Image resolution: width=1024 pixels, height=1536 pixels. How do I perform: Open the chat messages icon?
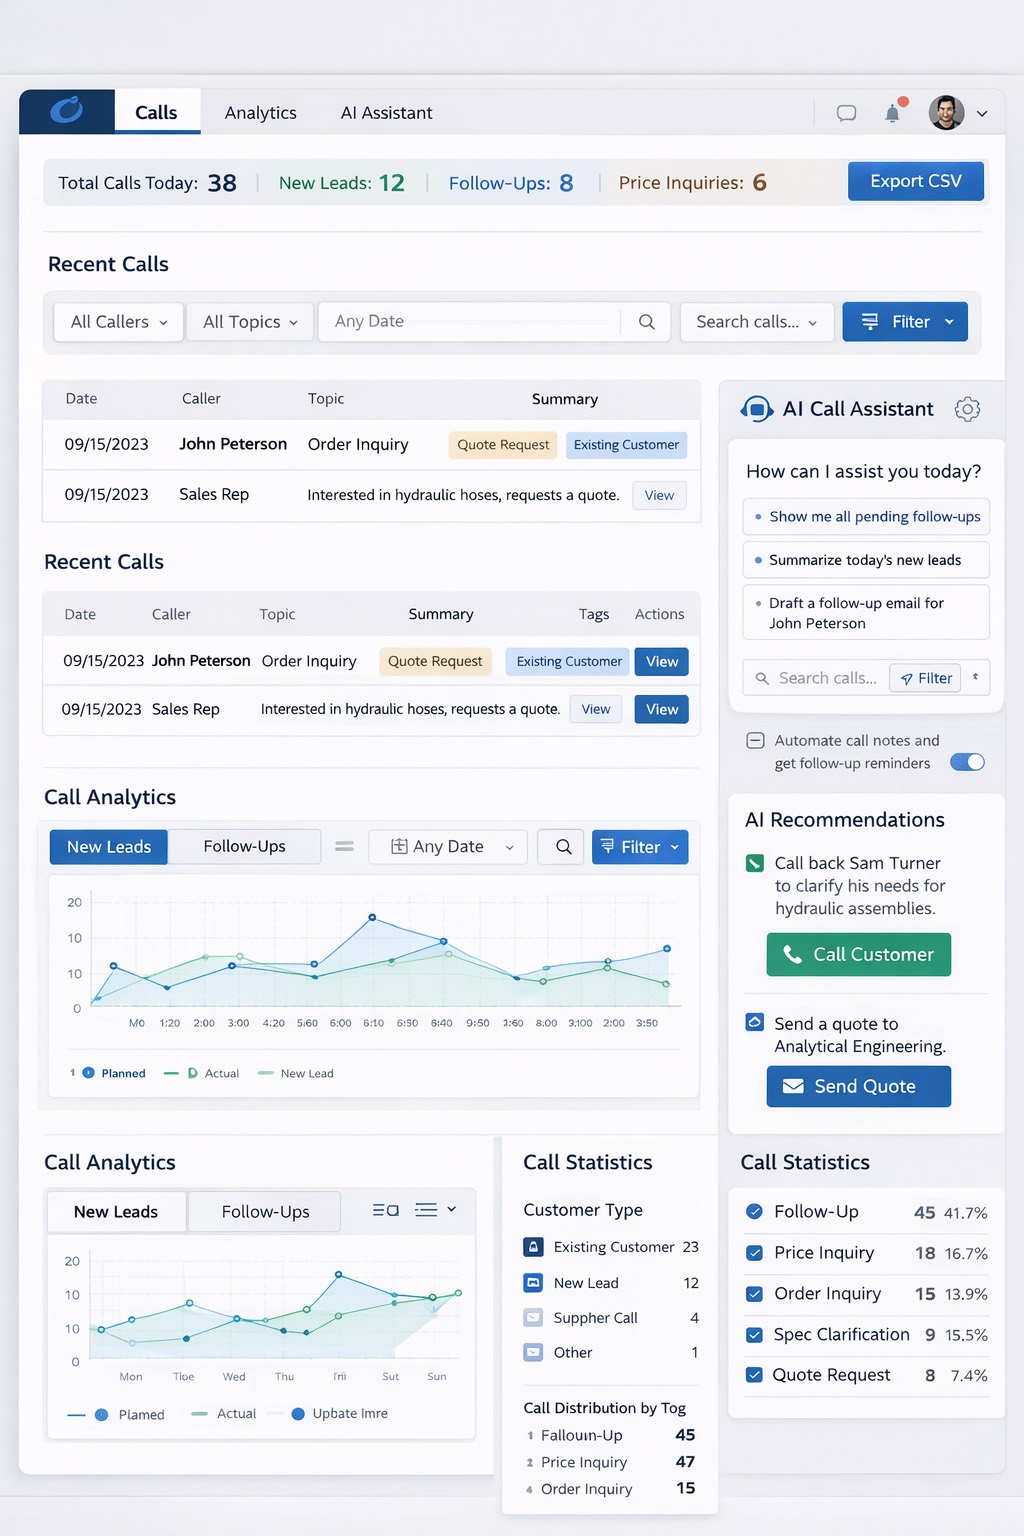(846, 113)
